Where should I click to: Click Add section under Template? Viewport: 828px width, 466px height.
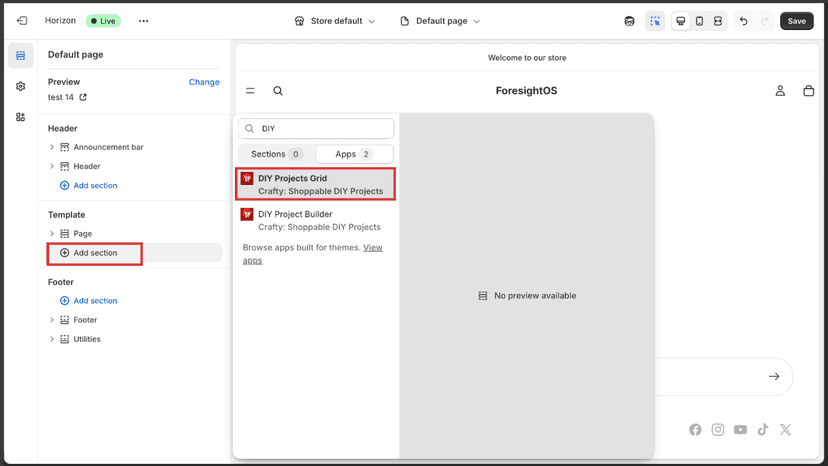(89, 253)
